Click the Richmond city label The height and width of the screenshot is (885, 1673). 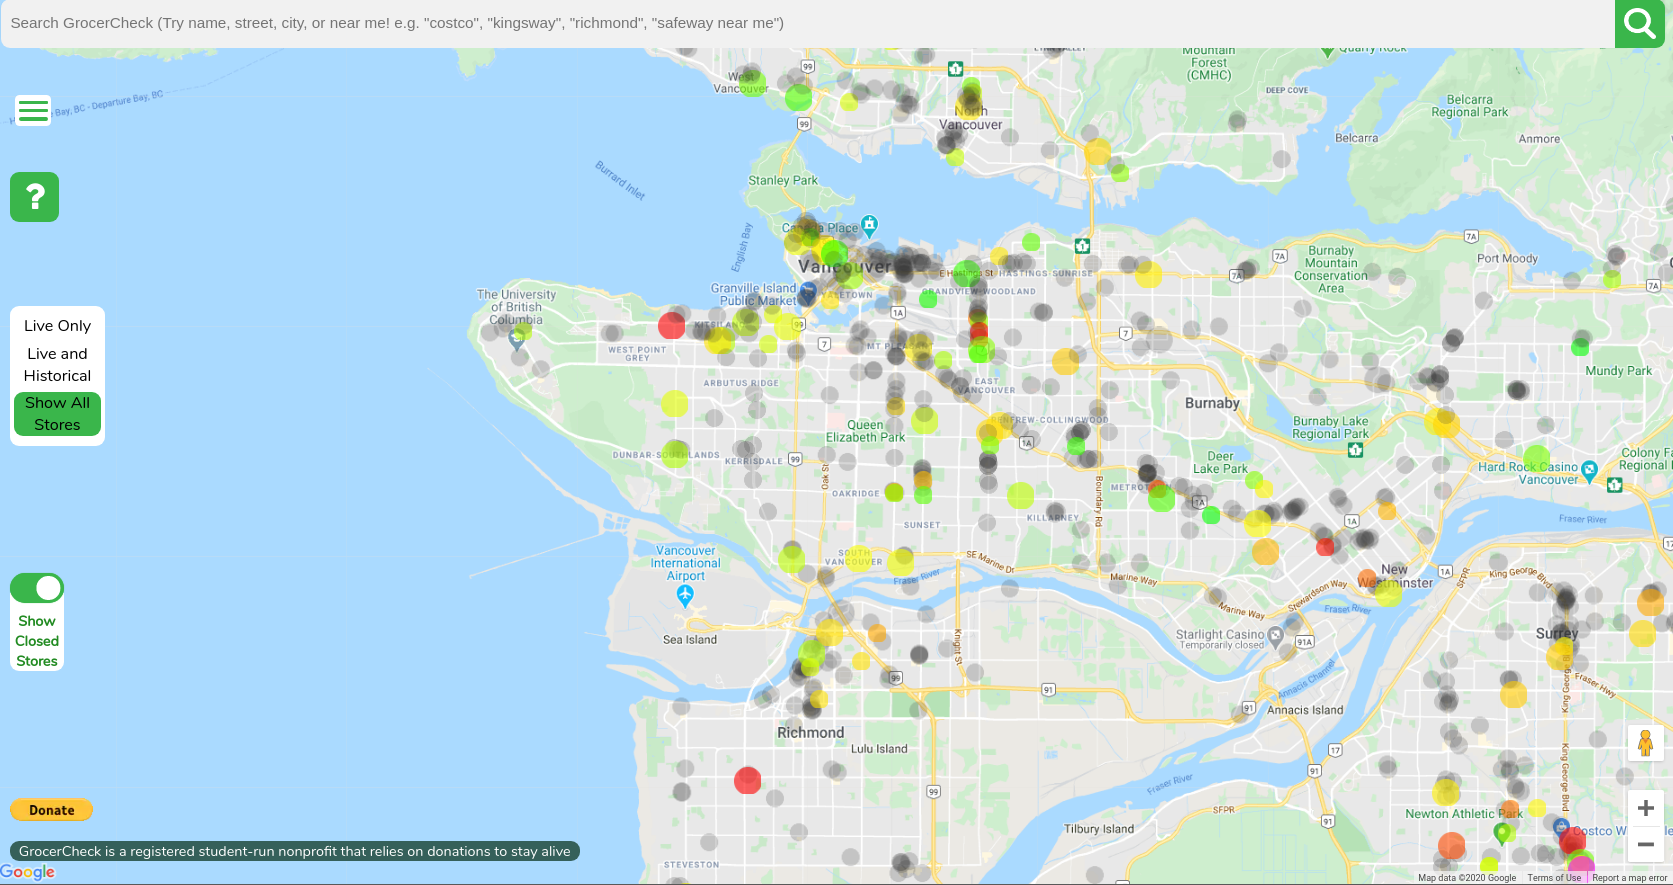(x=811, y=733)
